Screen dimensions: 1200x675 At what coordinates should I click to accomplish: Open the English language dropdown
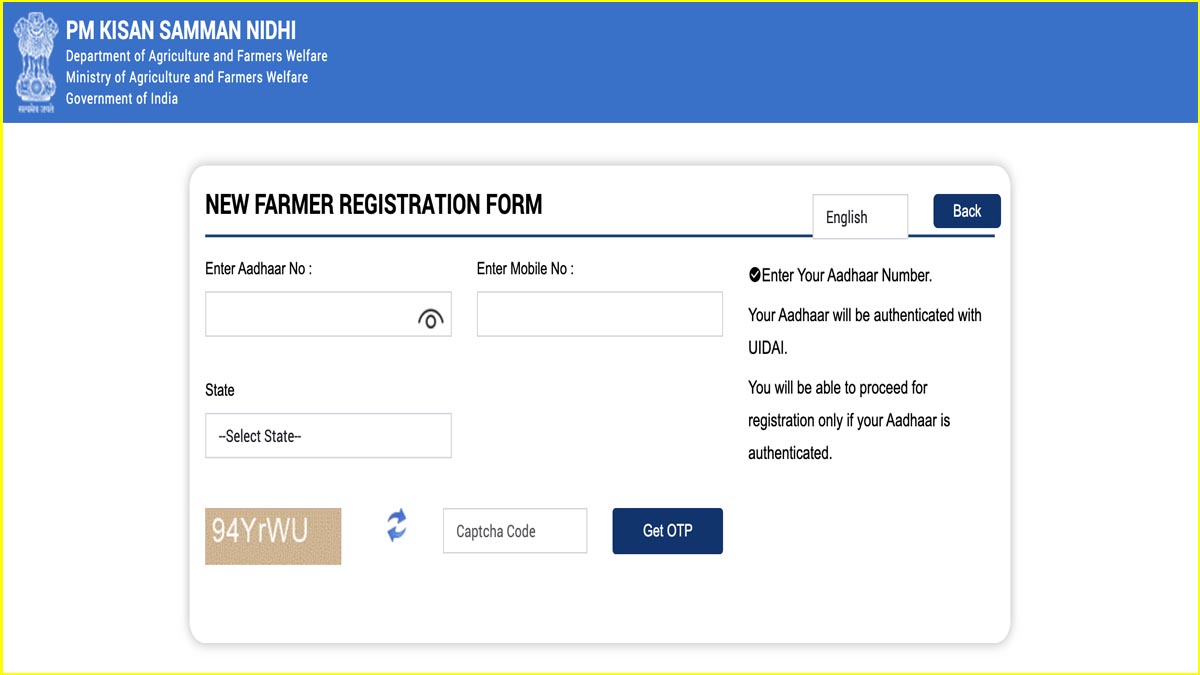[860, 217]
